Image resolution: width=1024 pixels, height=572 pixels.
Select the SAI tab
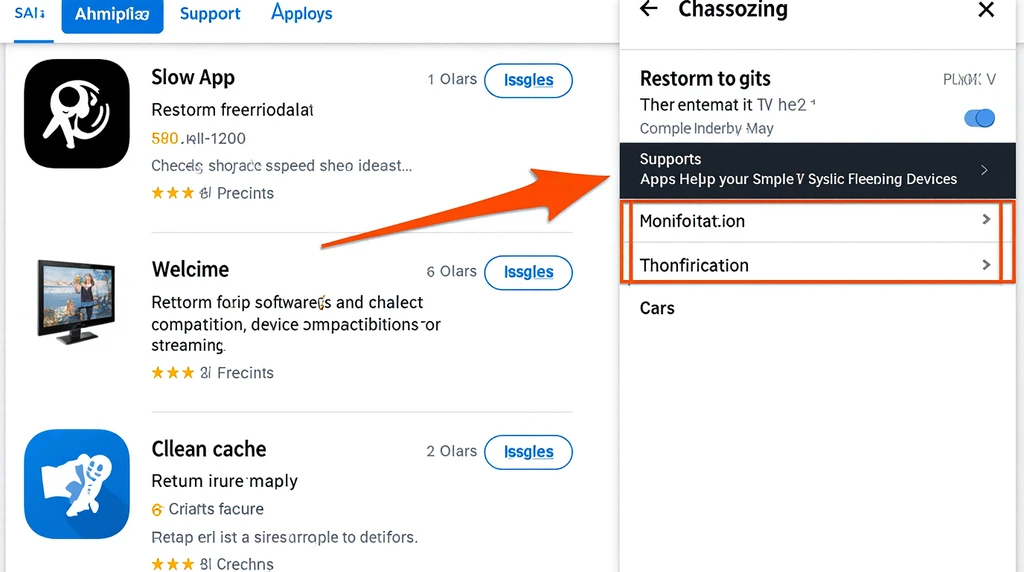point(30,14)
